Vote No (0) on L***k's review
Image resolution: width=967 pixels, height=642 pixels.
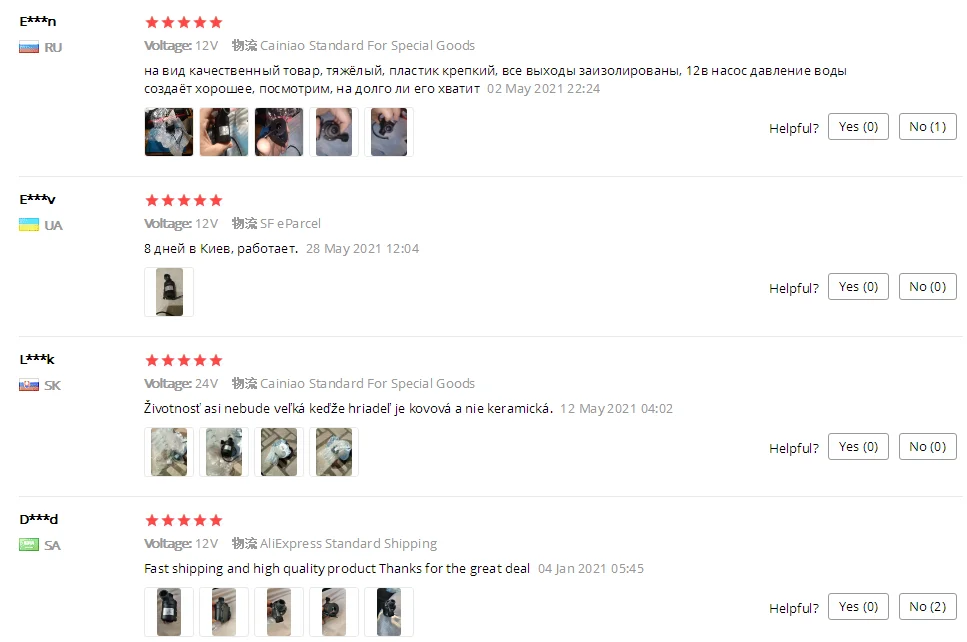click(928, 447)
